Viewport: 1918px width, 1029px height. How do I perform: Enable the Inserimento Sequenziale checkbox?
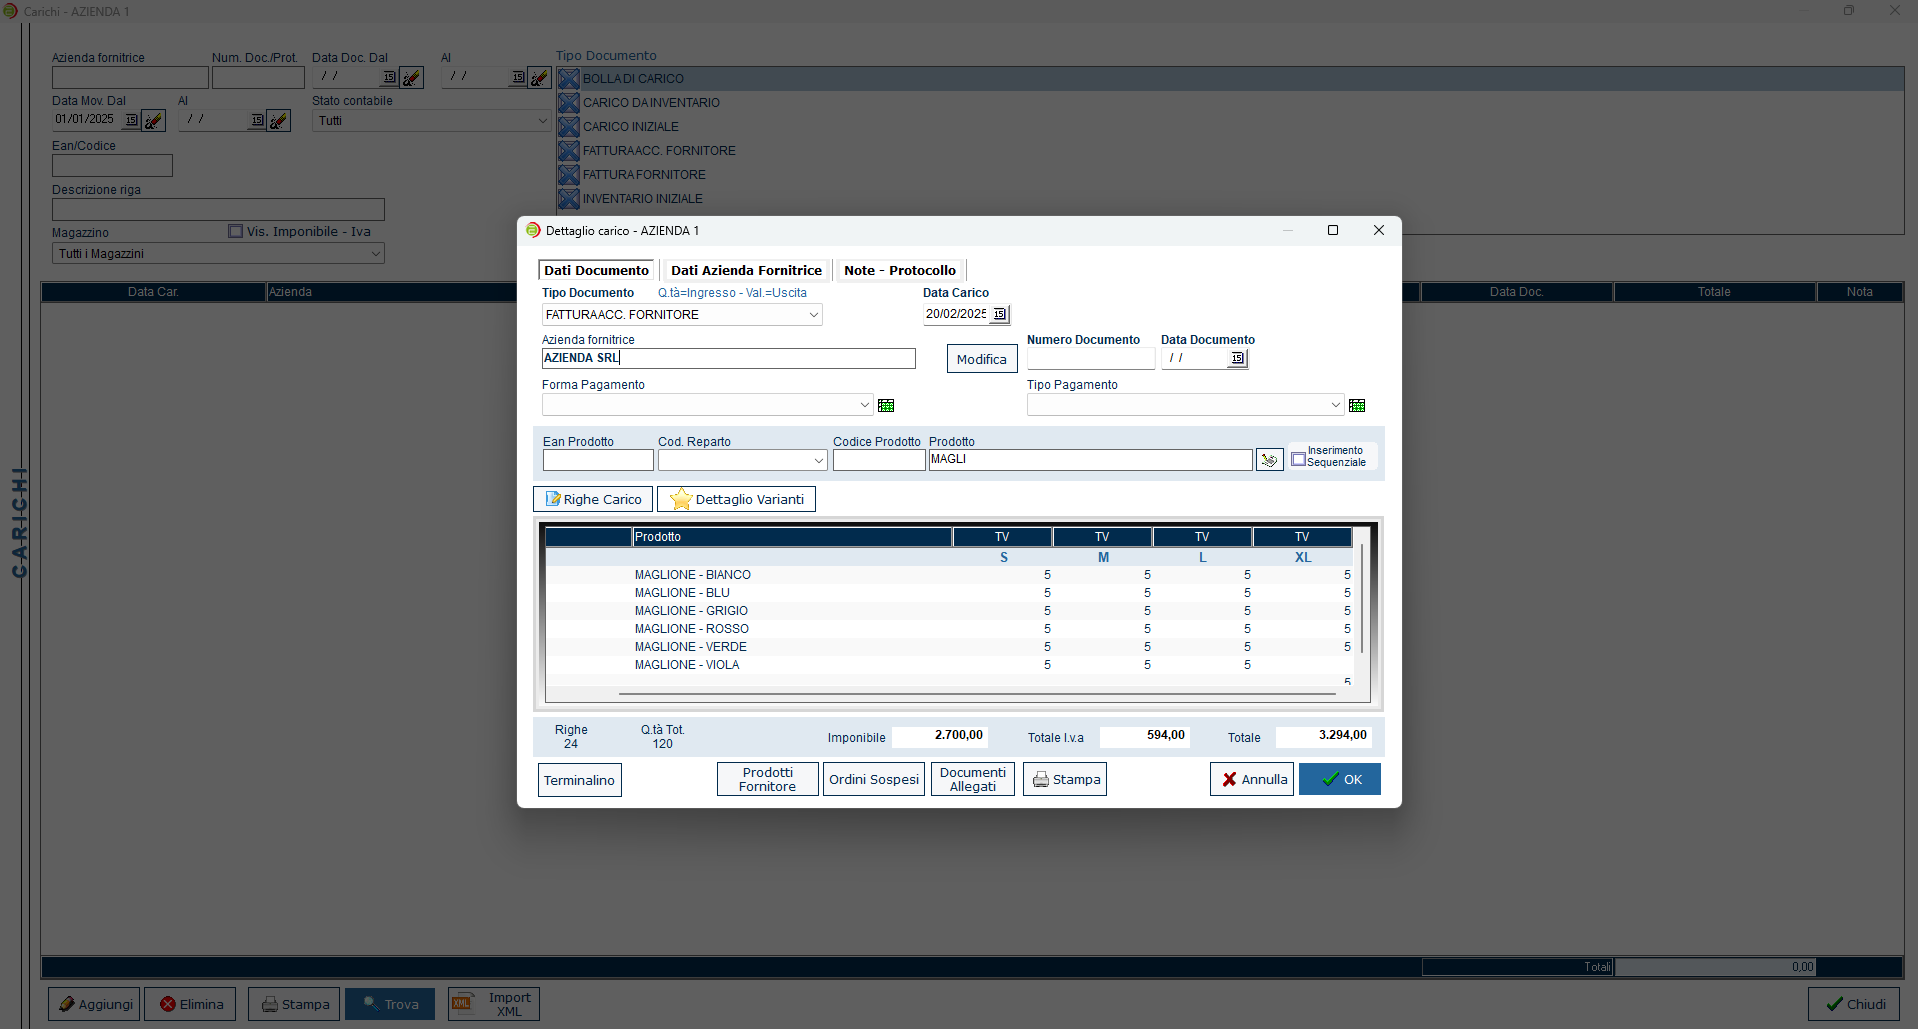click(x=1299, y=459)
